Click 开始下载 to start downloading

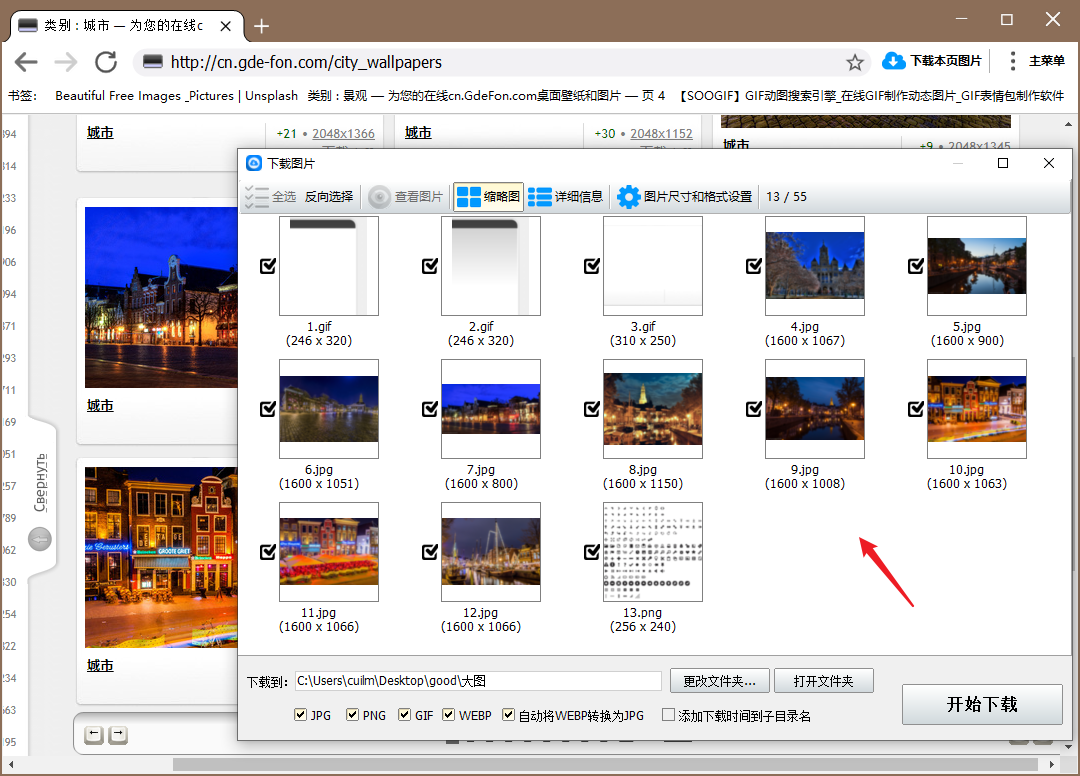(x=982, y=704)
